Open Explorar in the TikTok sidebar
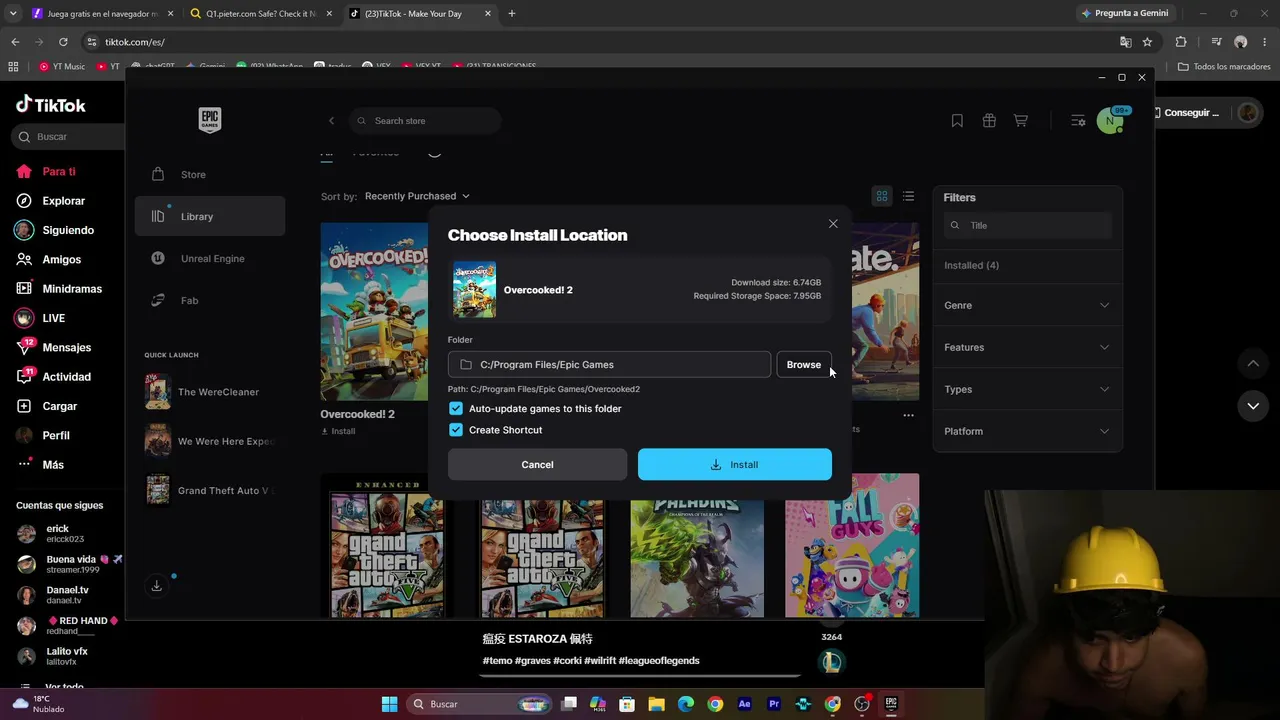Screen dimensions: 1280x720 pyautogui.click(x=63, y=201)
